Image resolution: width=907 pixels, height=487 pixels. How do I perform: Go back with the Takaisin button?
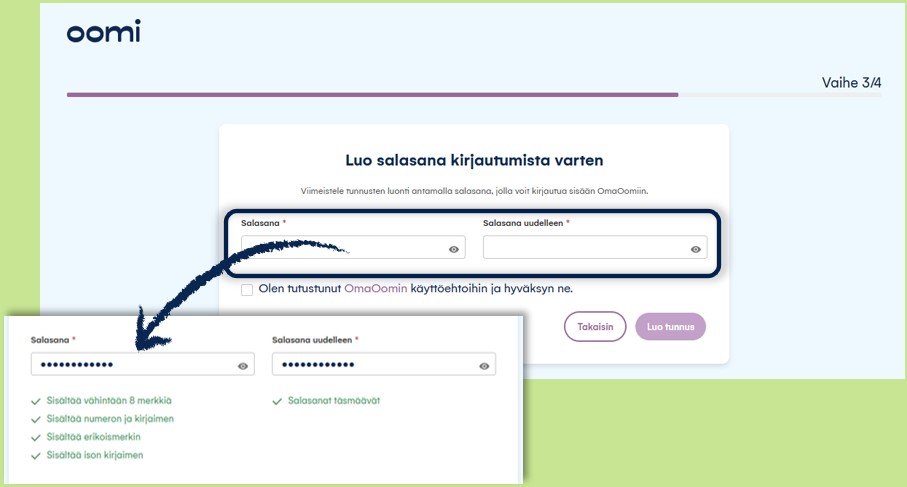coord(595,327)
